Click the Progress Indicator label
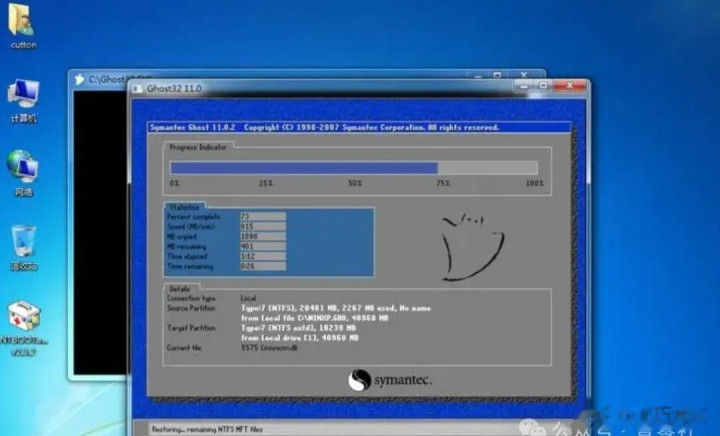720x436 pixels. point(198,147)
